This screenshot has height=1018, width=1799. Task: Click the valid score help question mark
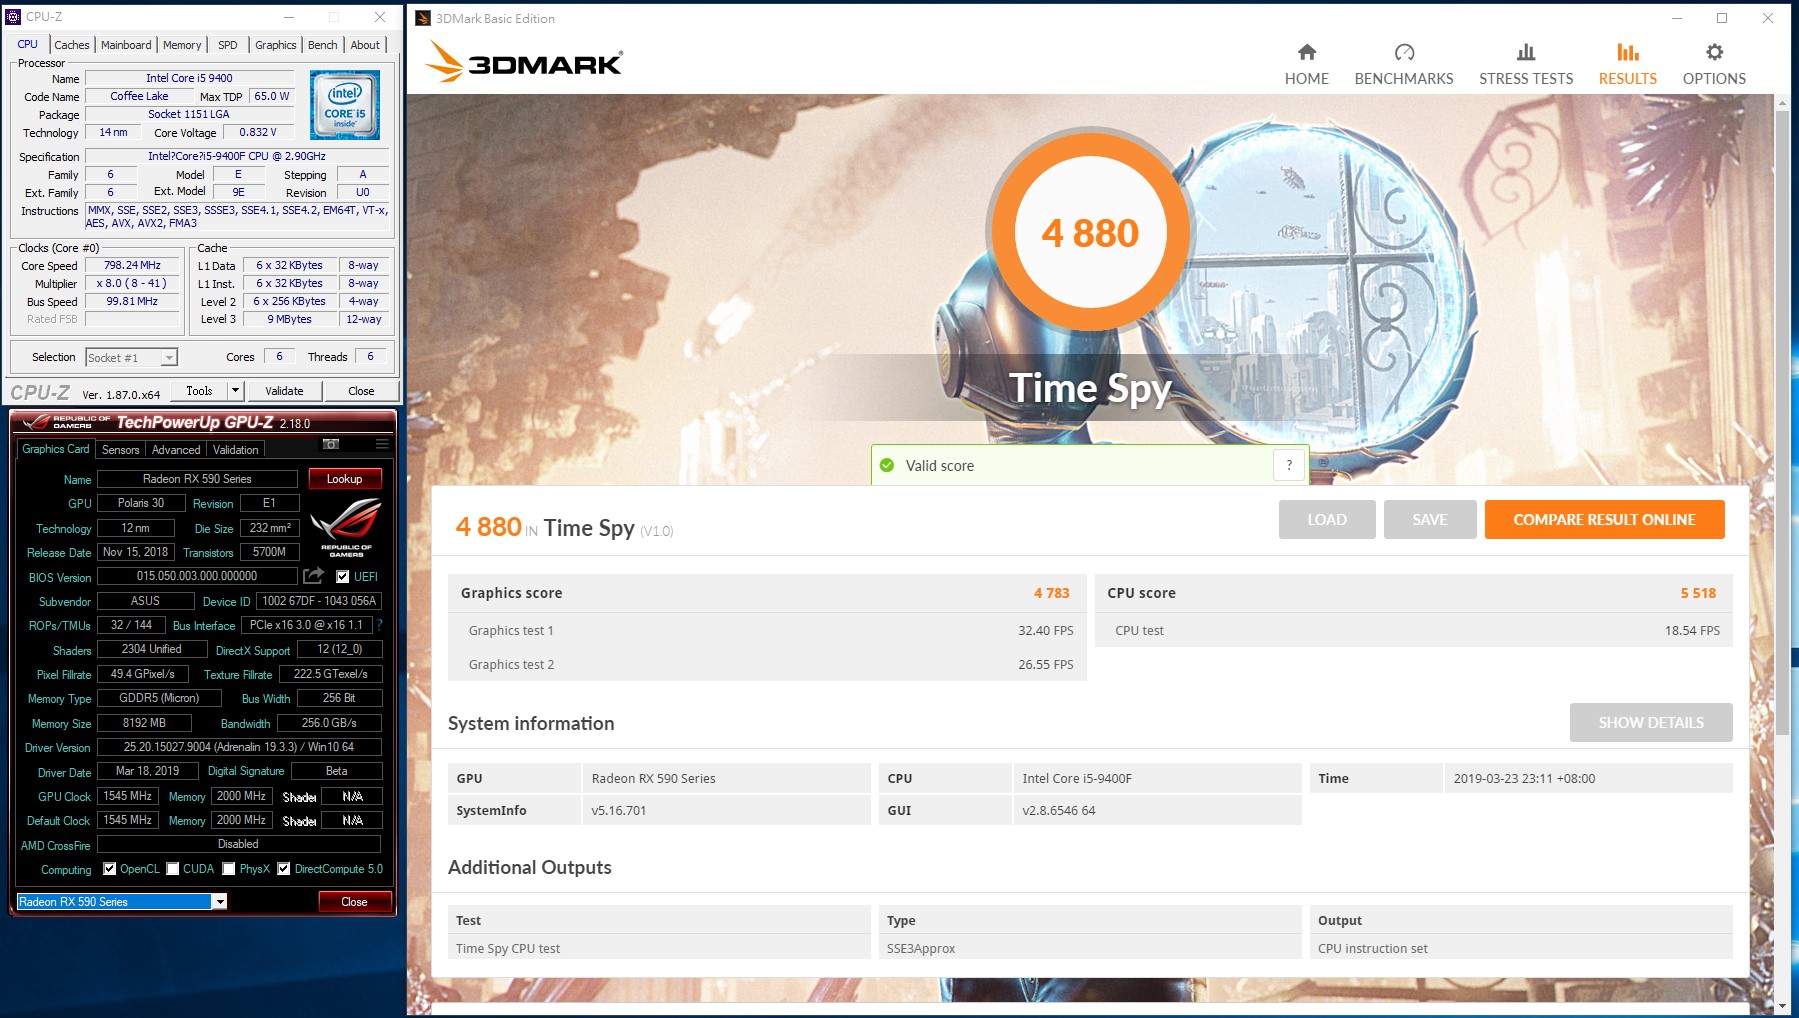click(x=1289, y=465)
